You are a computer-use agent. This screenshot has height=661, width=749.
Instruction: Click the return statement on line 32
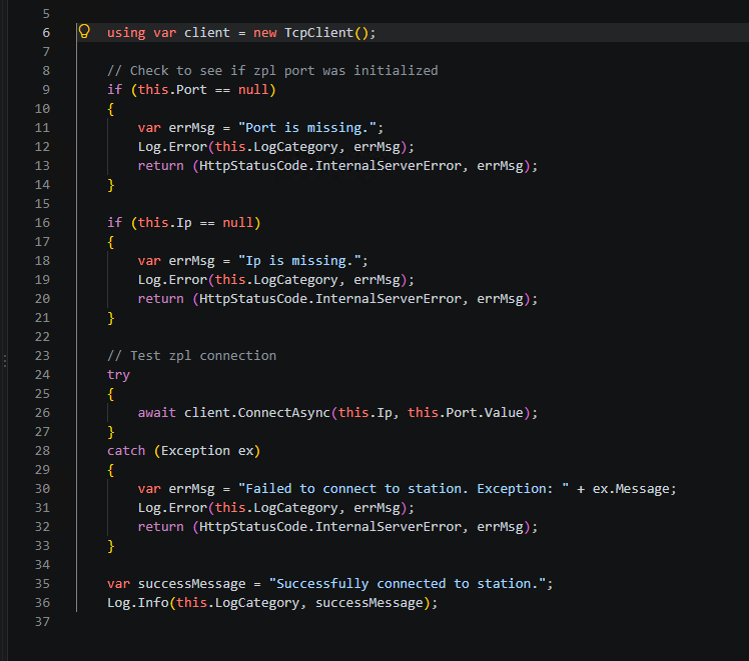(x=337, y=527)
